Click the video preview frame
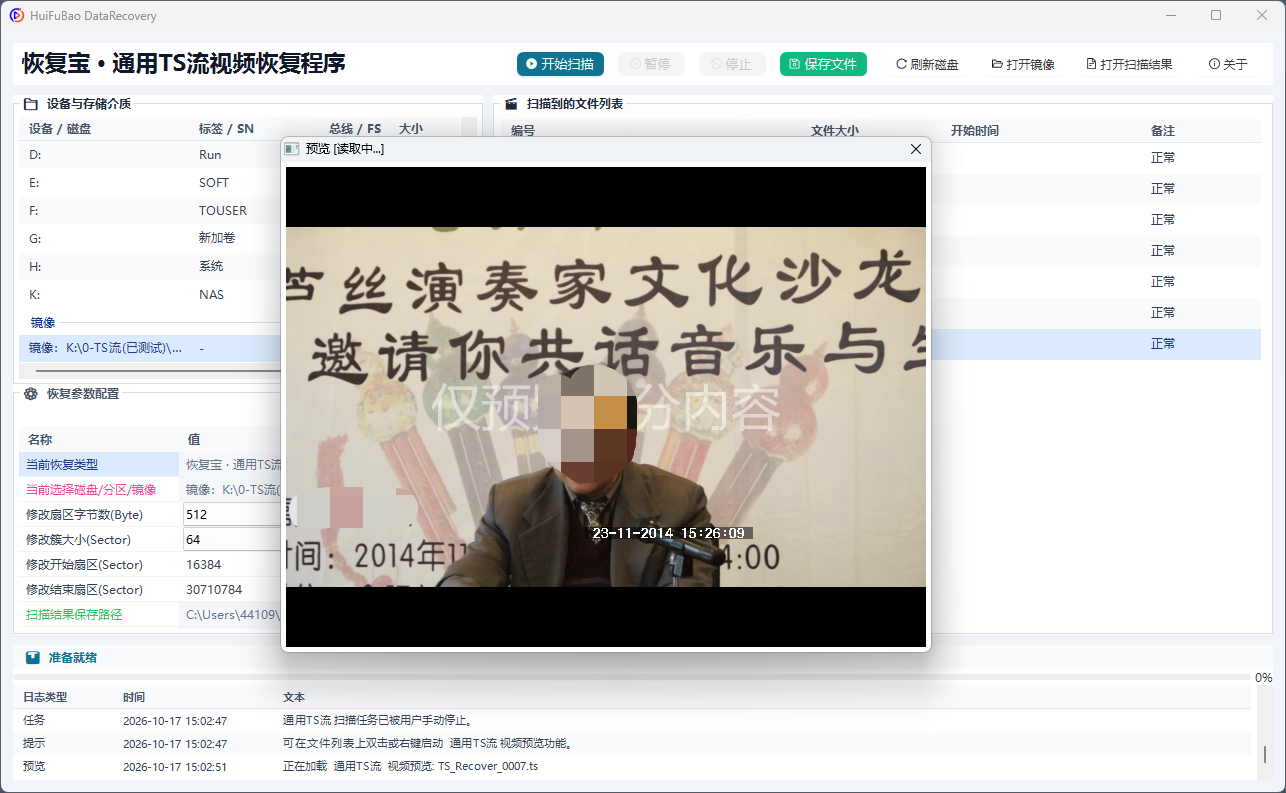The width and height of the screenshot is (1286, 793). pos(606,407)
